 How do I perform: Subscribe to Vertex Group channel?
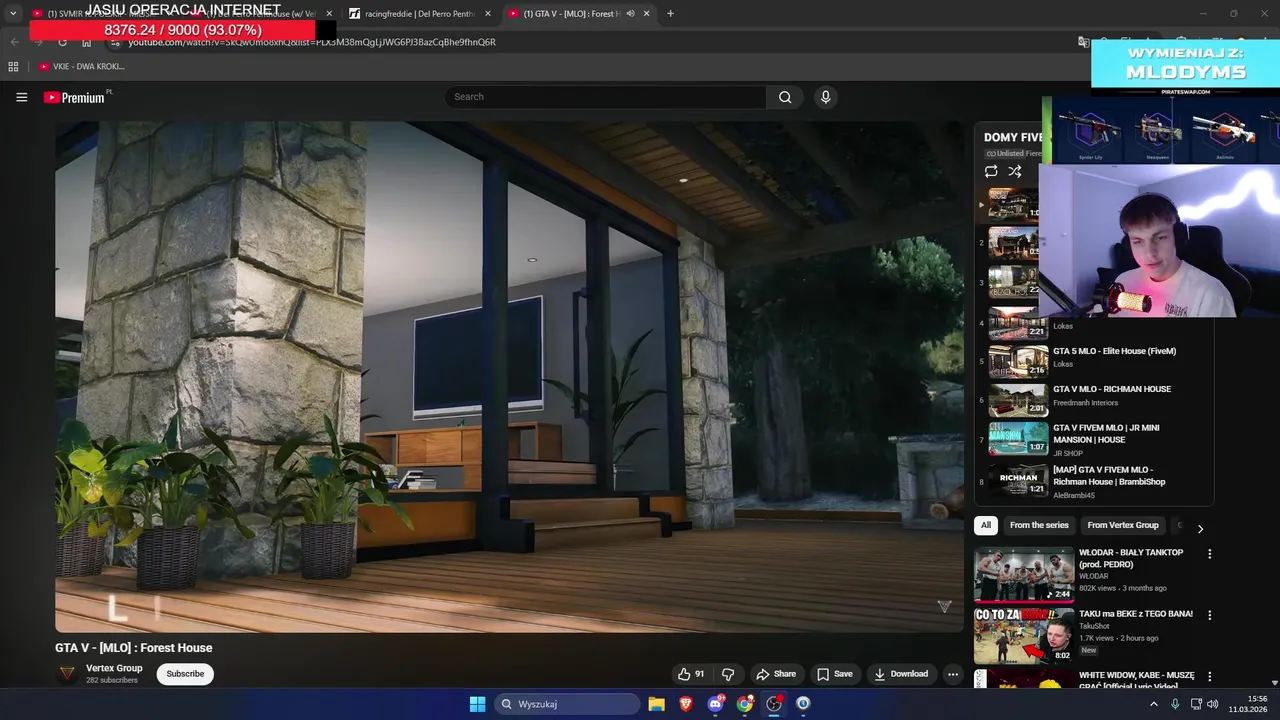pyautogui.click(x=185, y=674)
